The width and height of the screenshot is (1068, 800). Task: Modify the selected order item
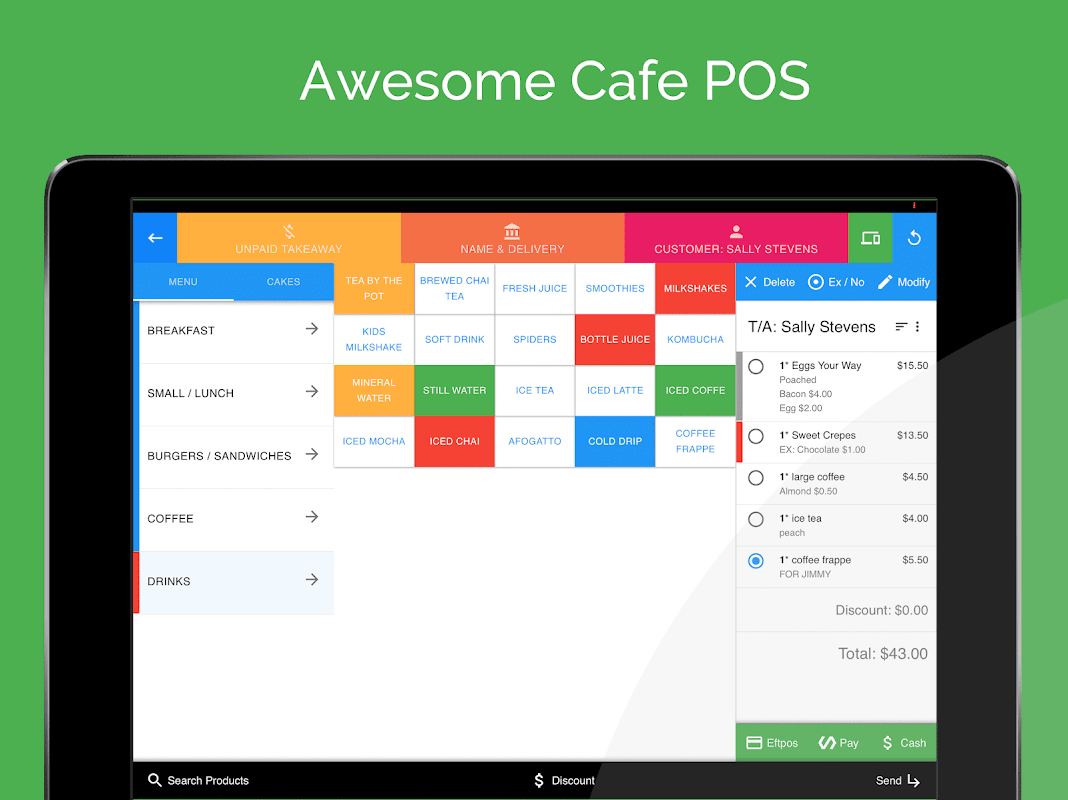coord(903,282)
